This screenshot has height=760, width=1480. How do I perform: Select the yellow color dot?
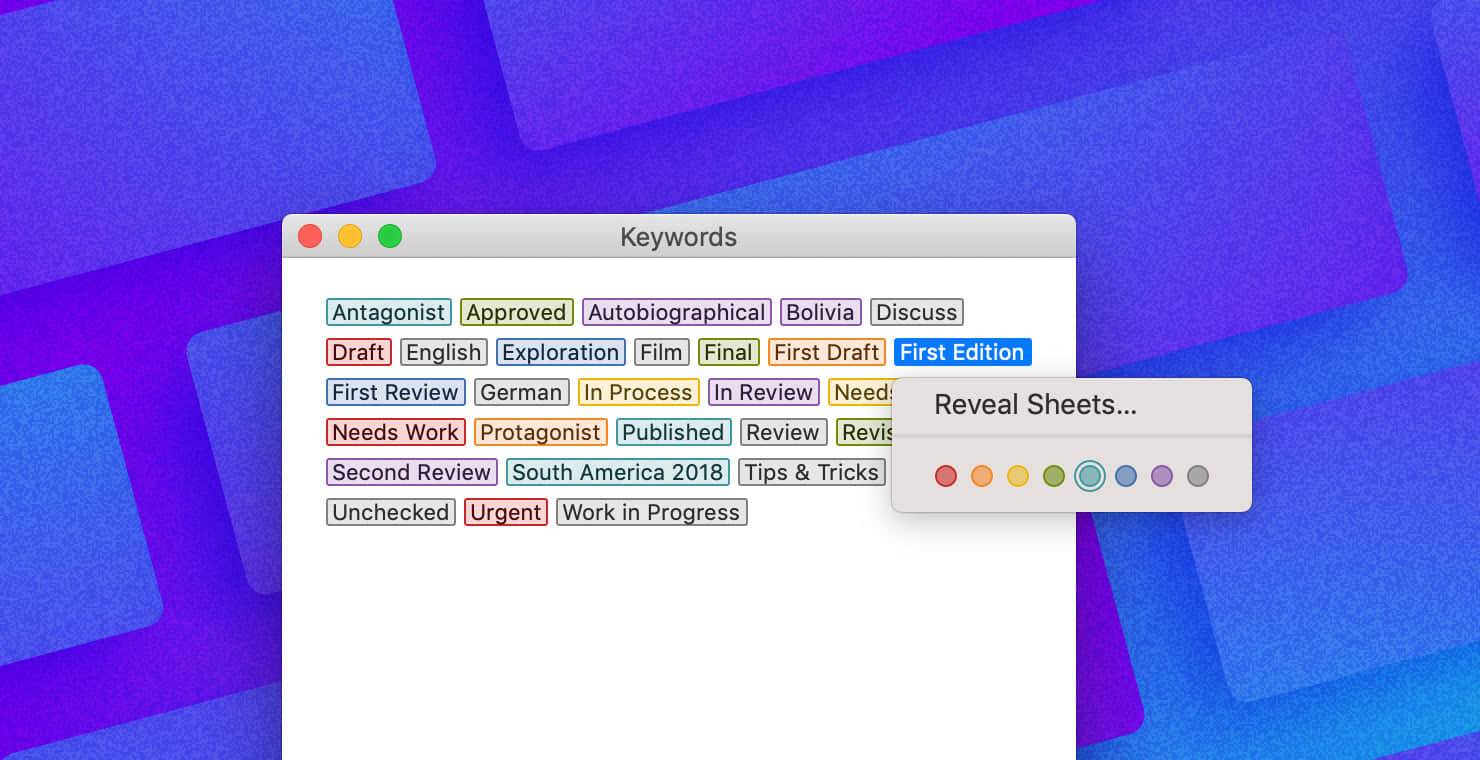click(1018, 476)
